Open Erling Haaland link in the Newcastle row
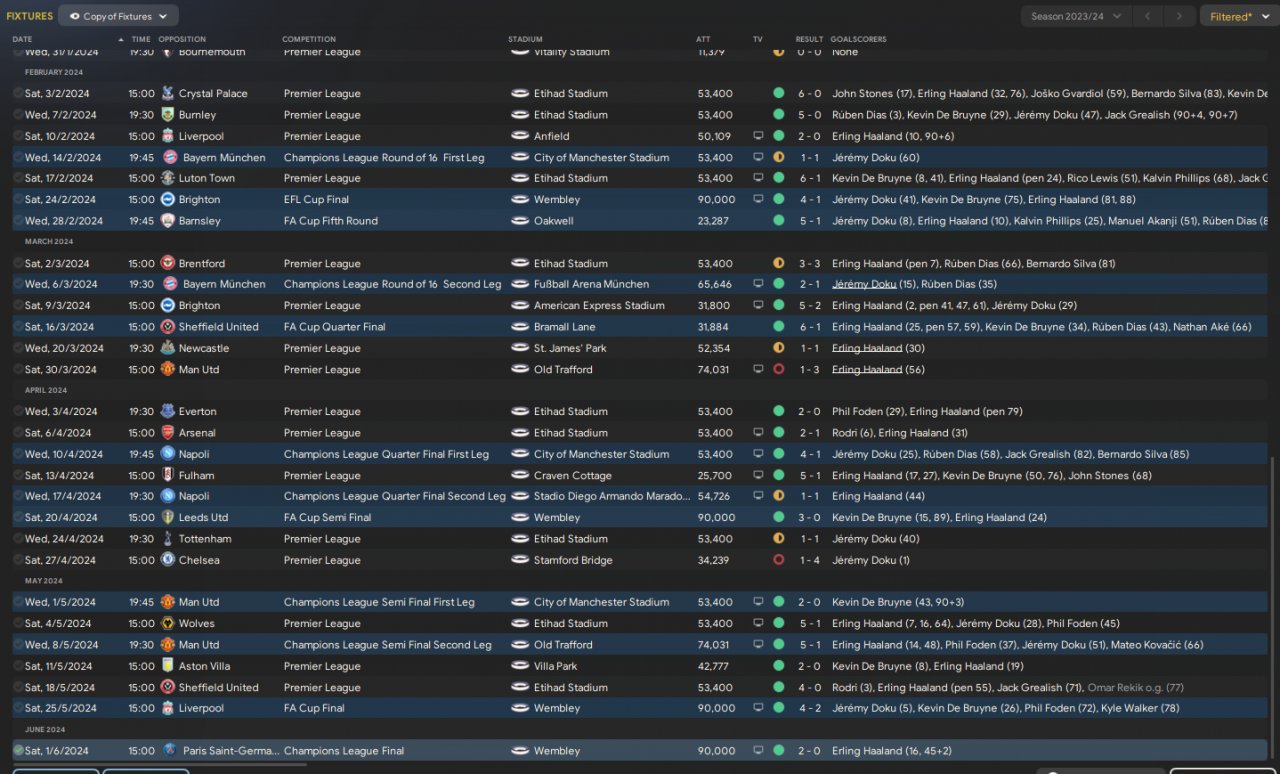 click(866, 348)
